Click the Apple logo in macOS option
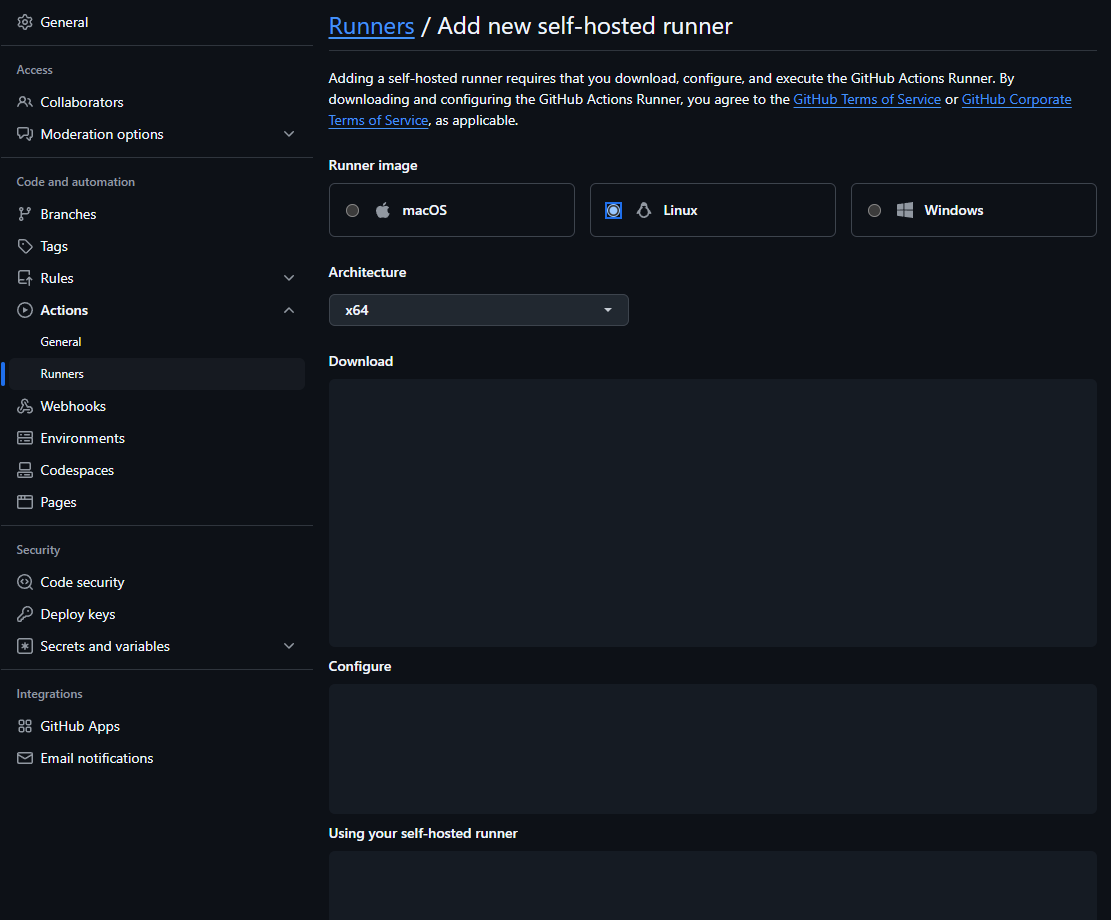 coord(383,210)
